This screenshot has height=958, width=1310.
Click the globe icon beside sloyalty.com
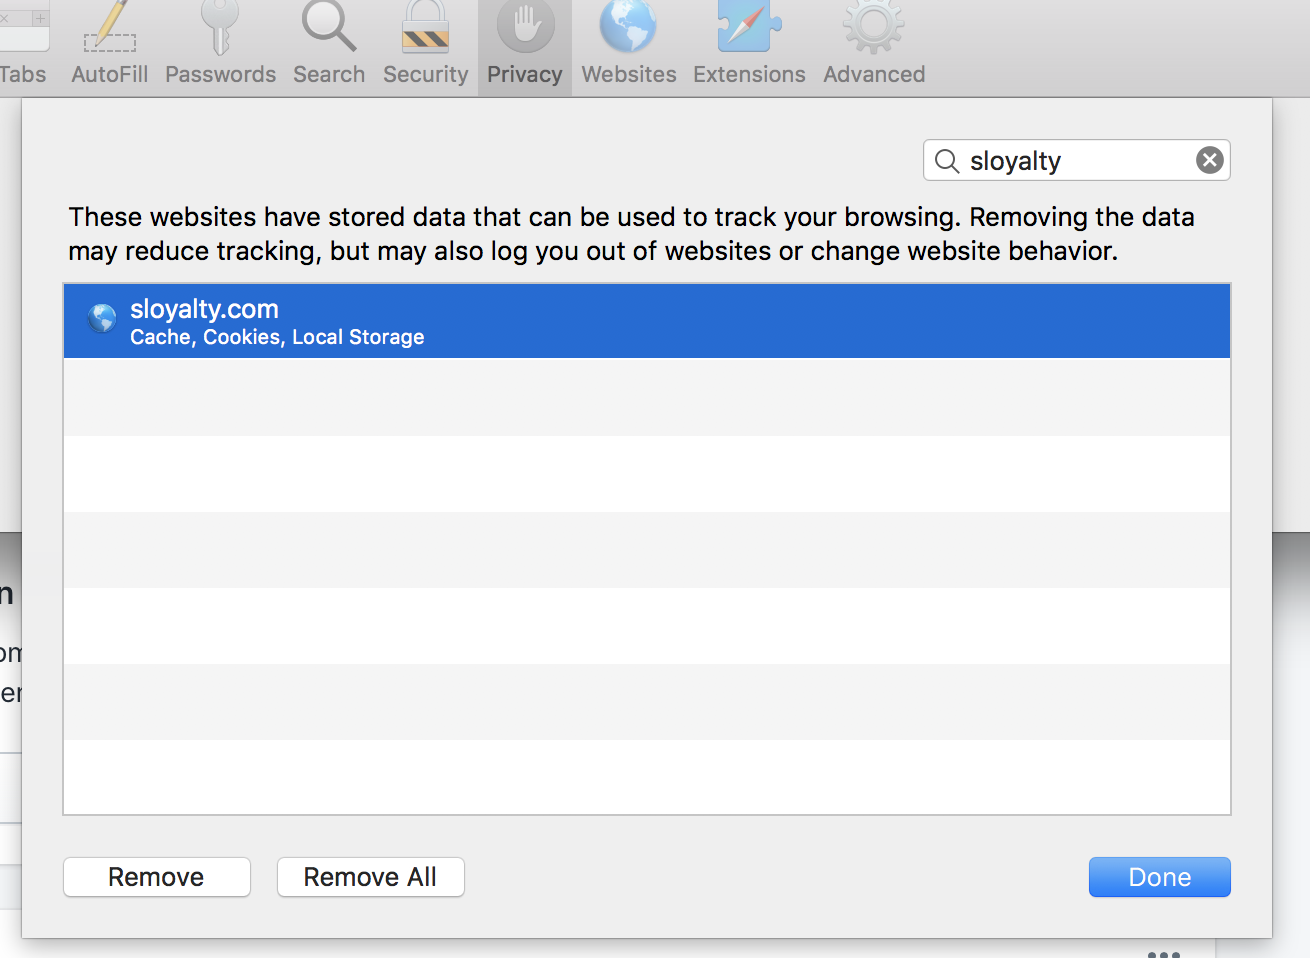pos(102,318)
